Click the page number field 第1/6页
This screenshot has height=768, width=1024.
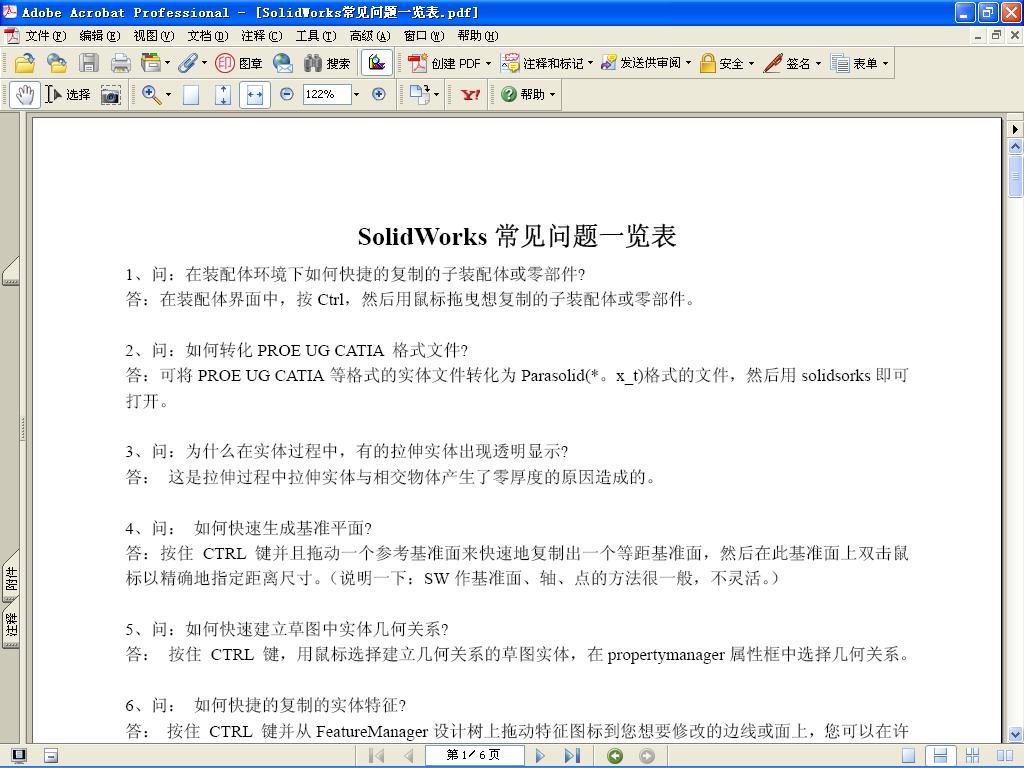[x=474, y=755]
